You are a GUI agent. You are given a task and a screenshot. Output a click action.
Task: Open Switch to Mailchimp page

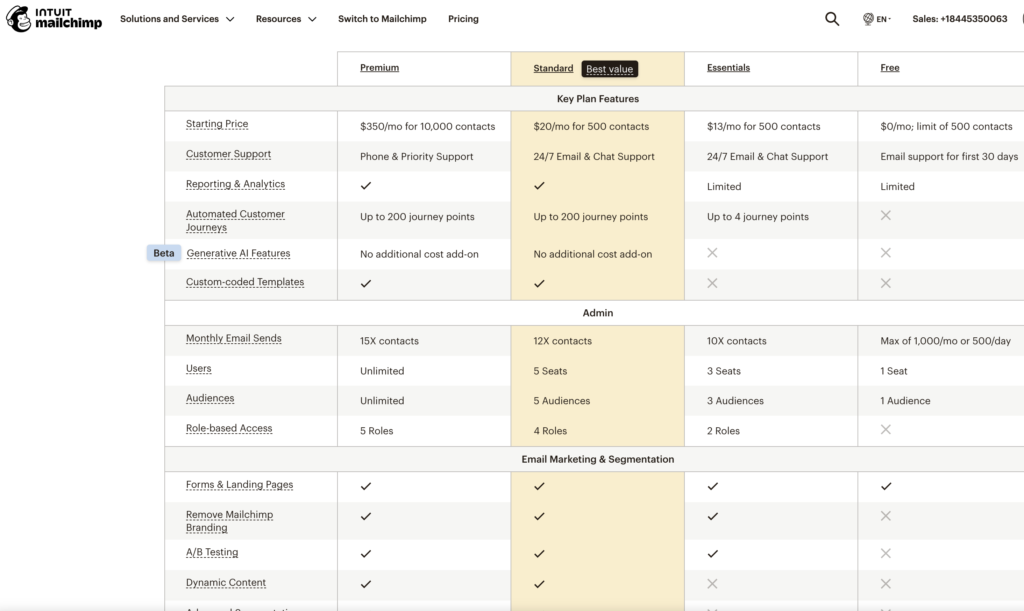pos(382,19)
